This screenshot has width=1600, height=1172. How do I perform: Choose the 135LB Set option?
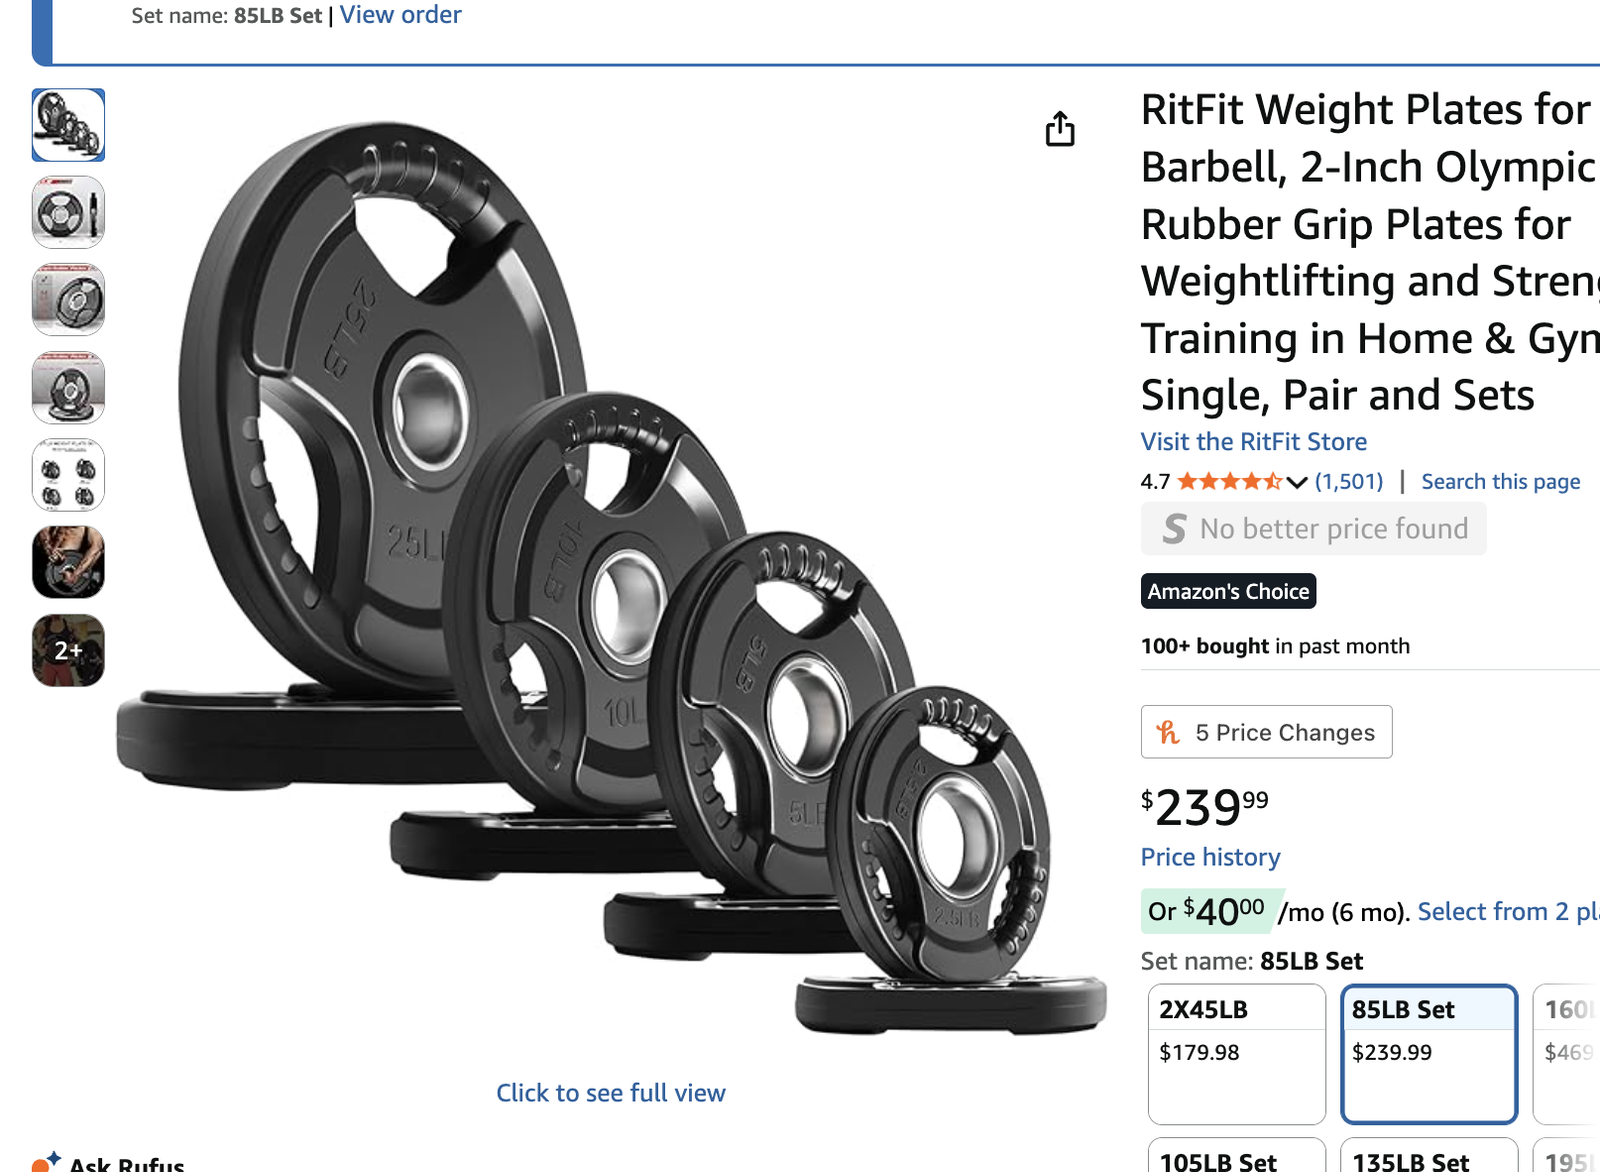click(1429, 1155)
